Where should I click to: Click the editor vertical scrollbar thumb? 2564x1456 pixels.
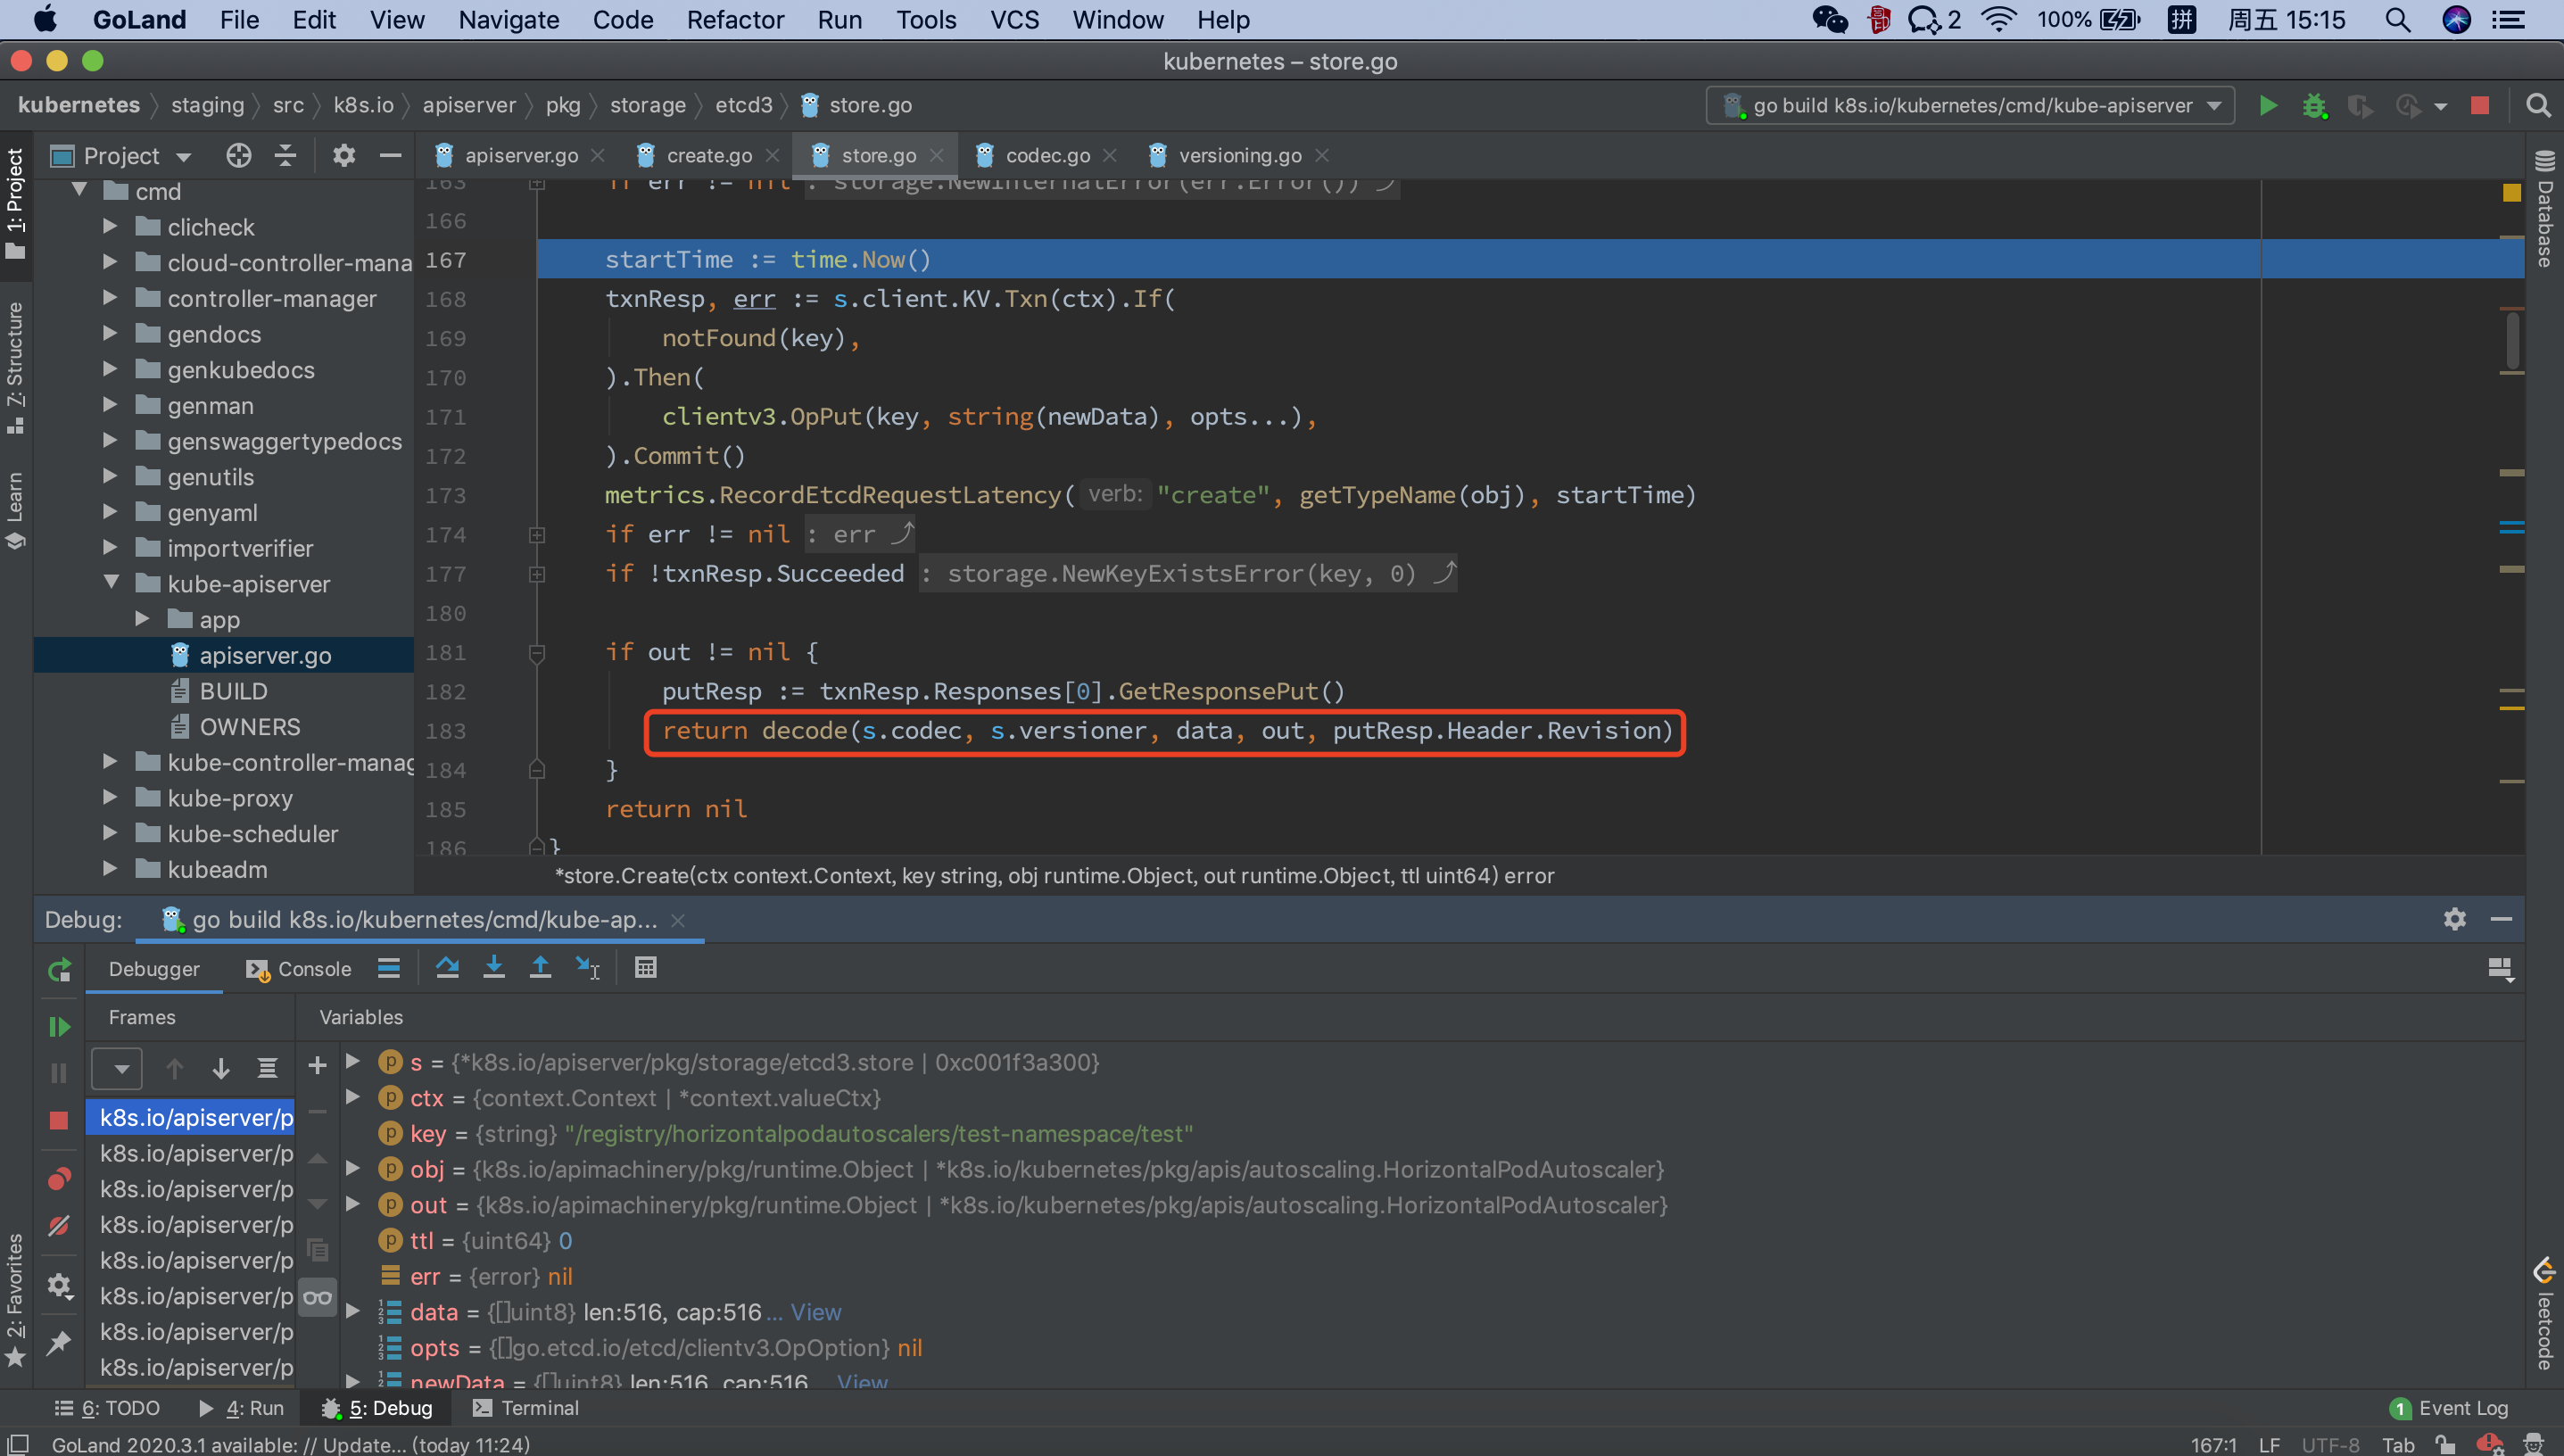[2512, 340]
